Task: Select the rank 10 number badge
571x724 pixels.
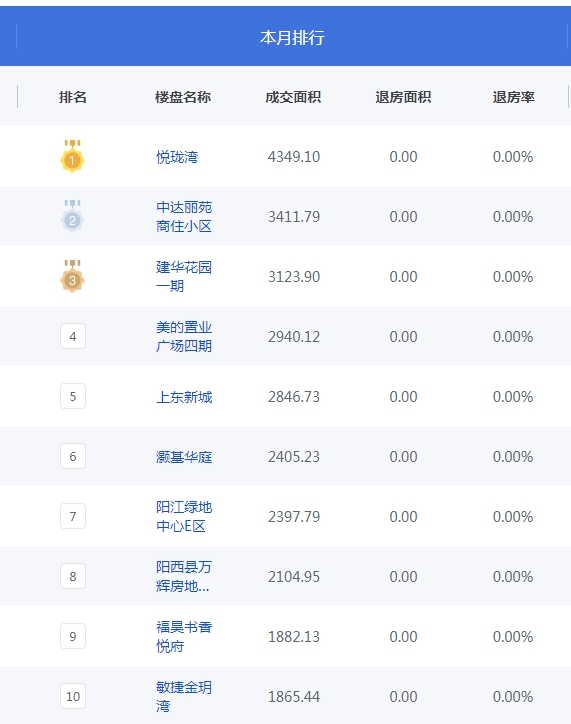Action: coord(73,696)
